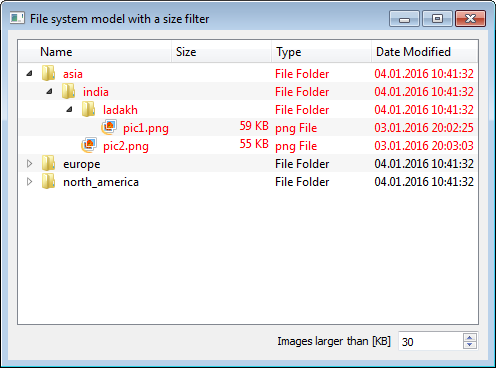Click the 55 KB size cell

[x=254, y=144]
